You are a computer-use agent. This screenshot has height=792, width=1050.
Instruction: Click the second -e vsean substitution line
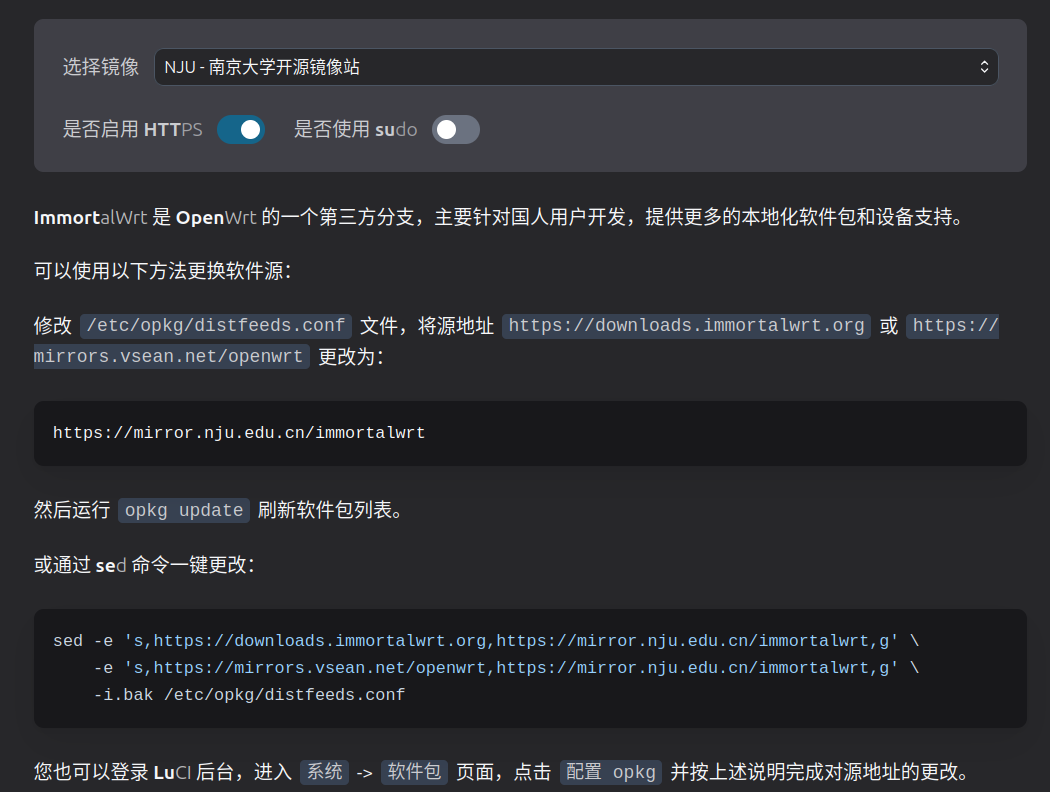(x=506, y=667)
